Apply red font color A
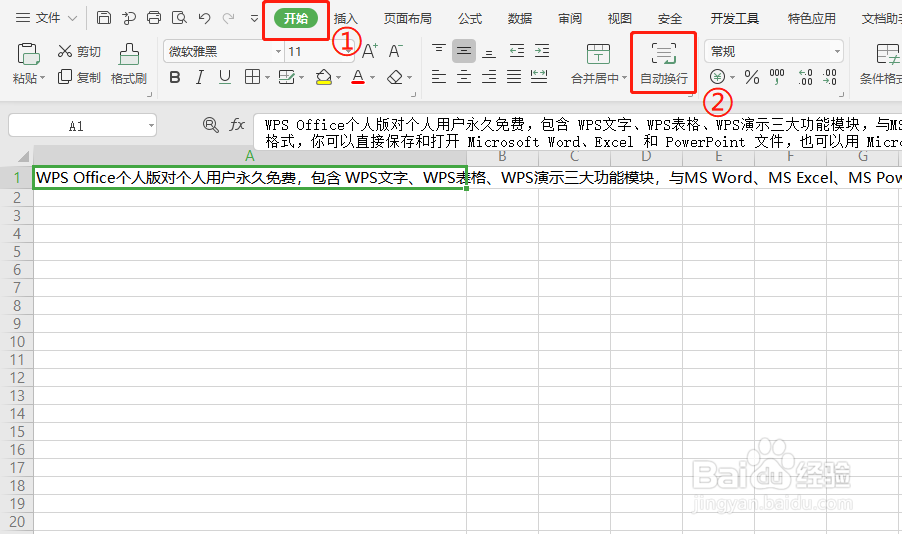This screenshot has height=534, width=902. [358, 77]
